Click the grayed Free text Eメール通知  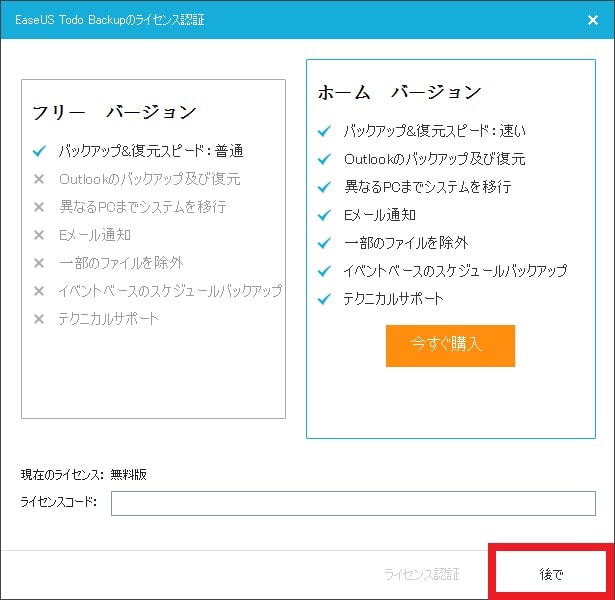pyautogui.click(x=95, y=235)
